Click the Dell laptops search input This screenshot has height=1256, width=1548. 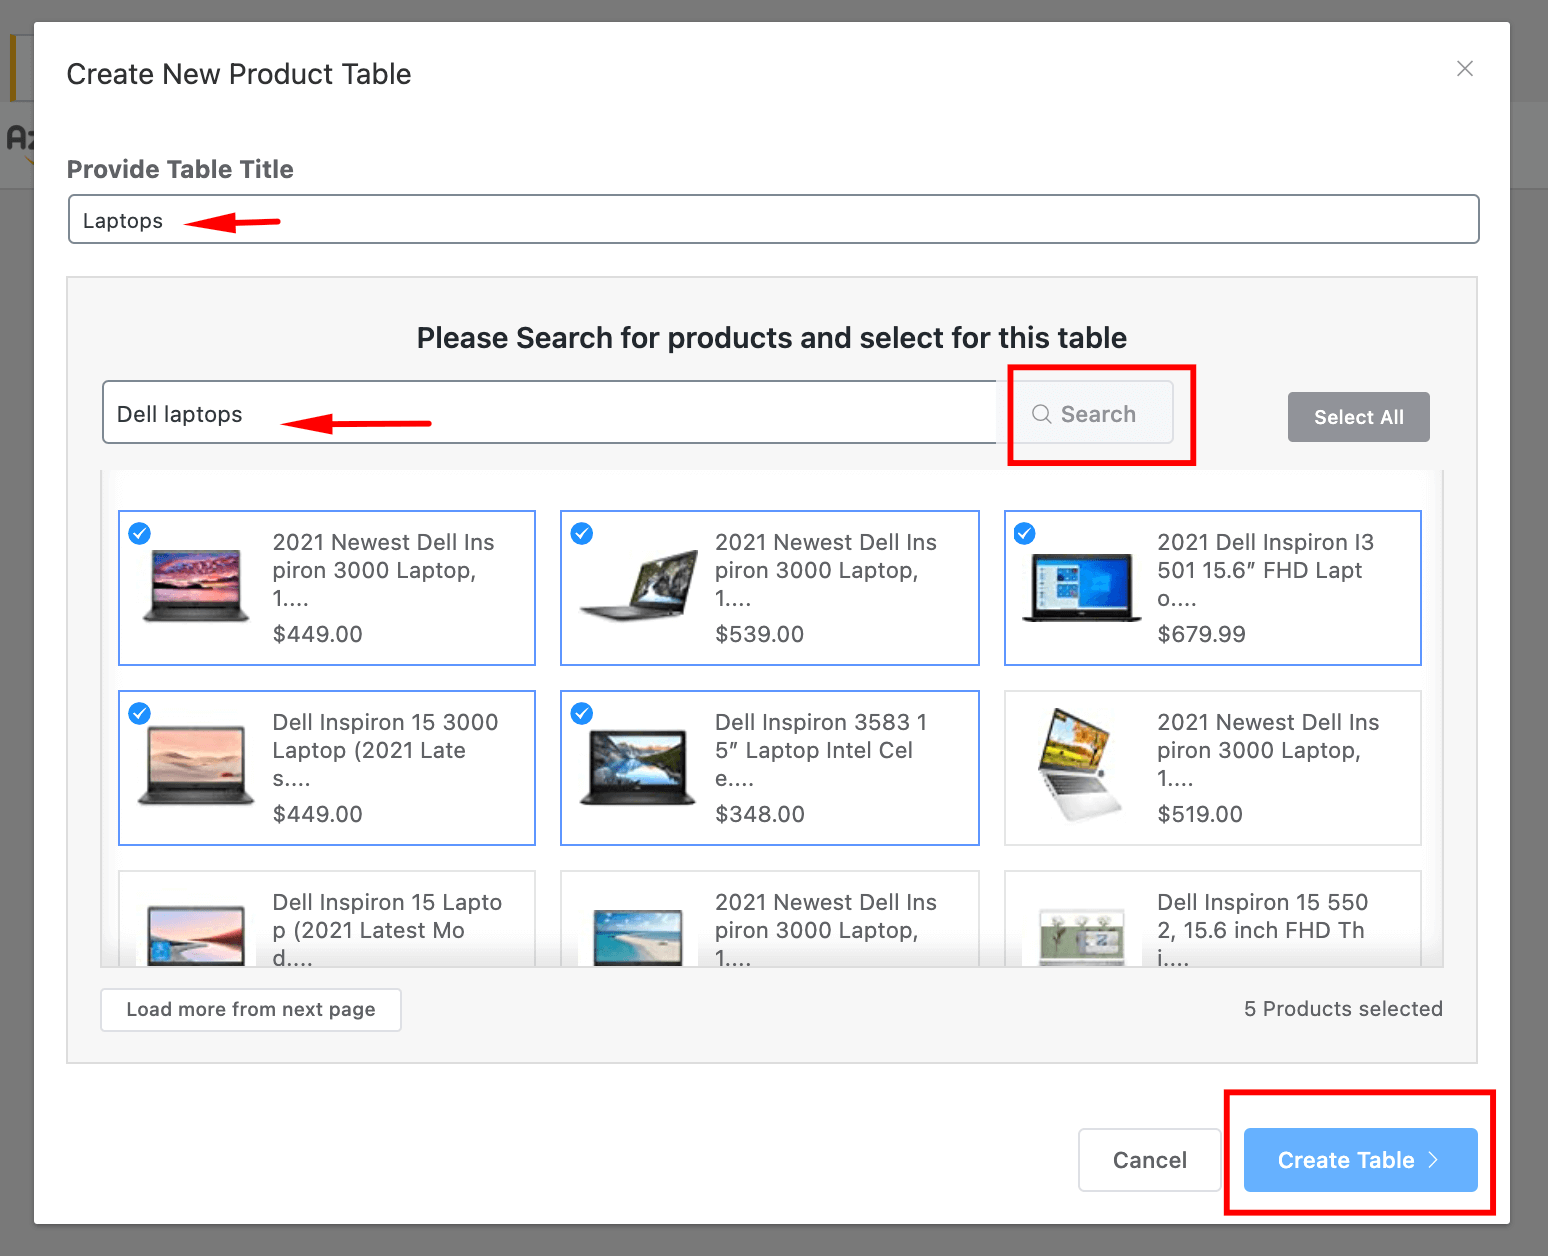pyautogui.click(x=550, y=412)
